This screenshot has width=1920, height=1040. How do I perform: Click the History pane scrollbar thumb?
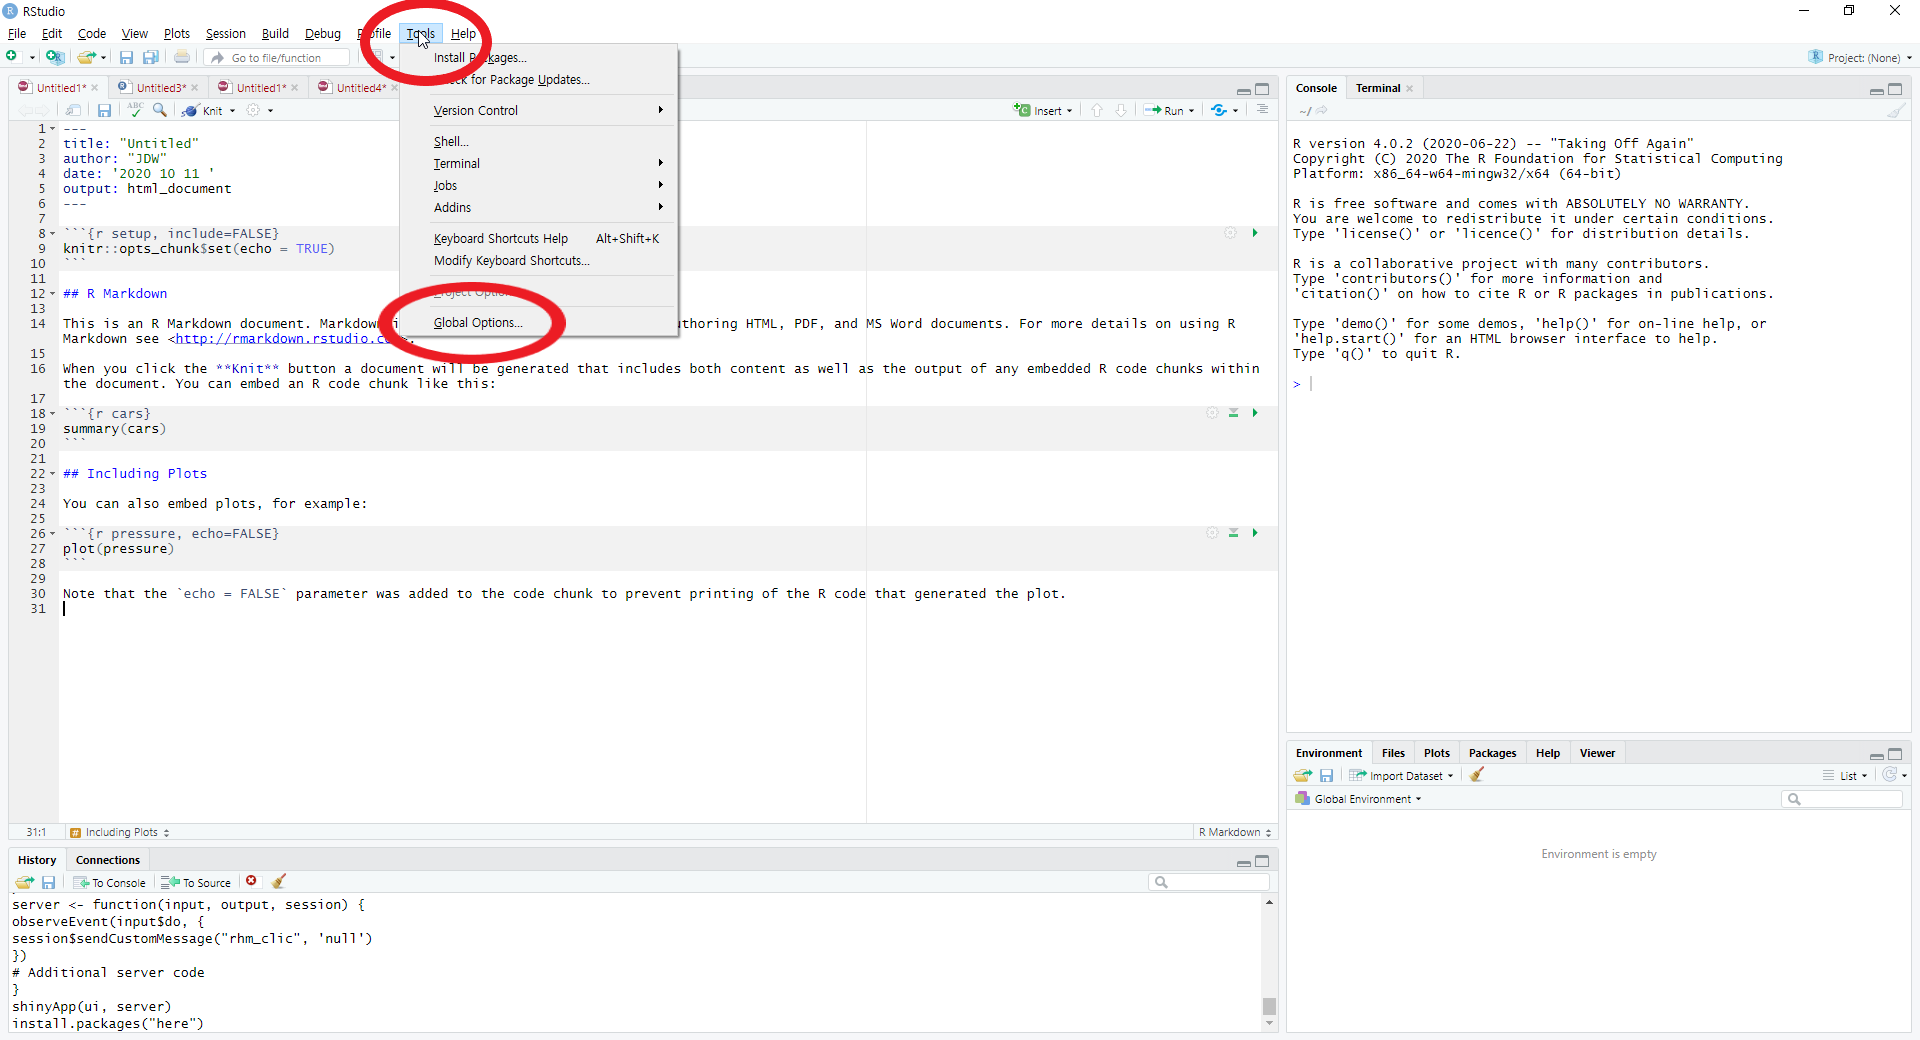click(x=1269, y=1006)
